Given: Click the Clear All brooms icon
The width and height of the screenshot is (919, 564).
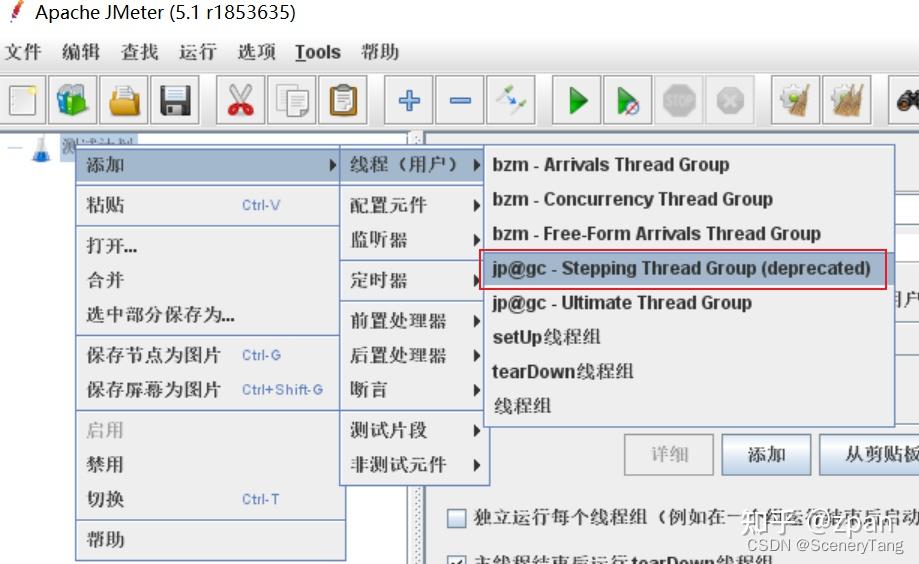Looking at the screenshot, I should (x=846, y=100).
